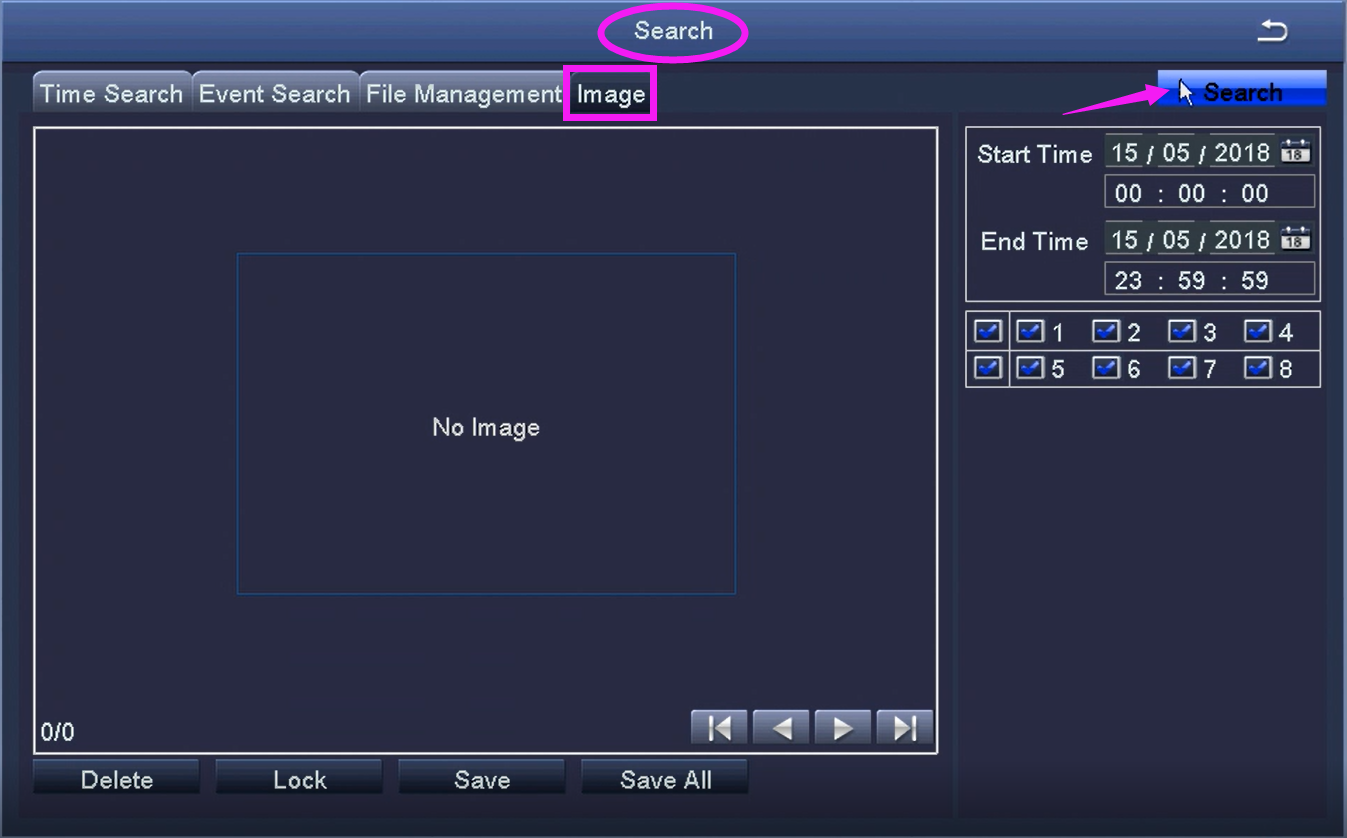This screenshot has width=1347, height=838.
Task: Select the End Time month field
Action: tap(1176, 239)
